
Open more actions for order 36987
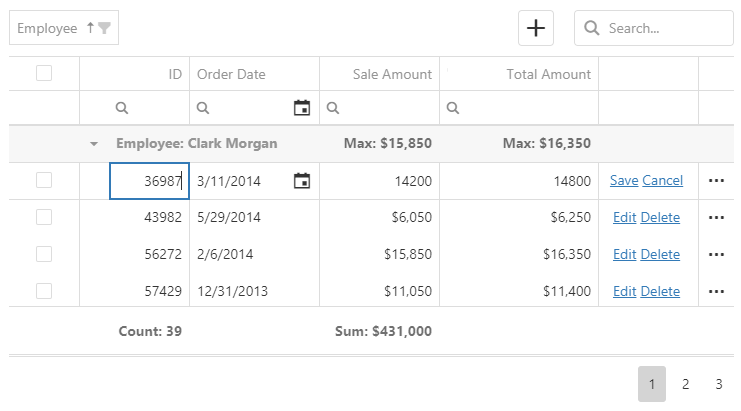pyautogui.click(x=716, y=181)
